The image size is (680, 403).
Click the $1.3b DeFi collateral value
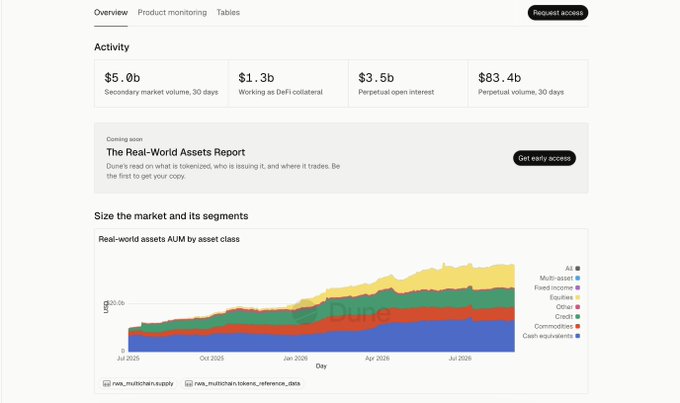point(256,78)
